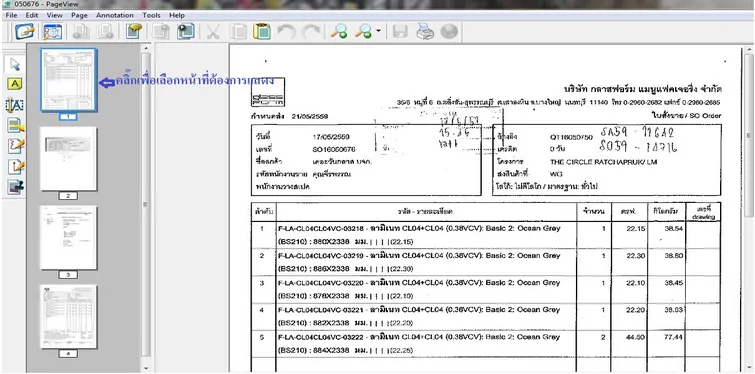
Task: Click the weight value 77.44
Action: [x=674, y=337]
